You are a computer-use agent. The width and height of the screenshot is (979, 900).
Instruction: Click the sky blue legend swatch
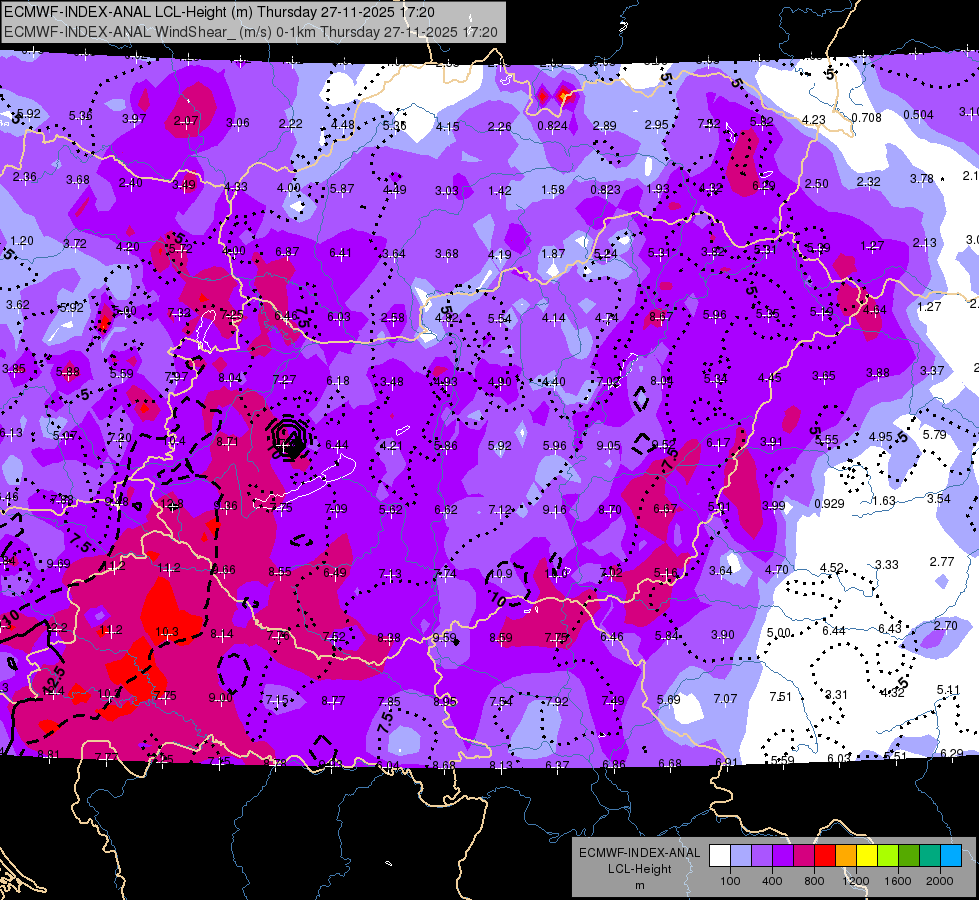[951, 856]
